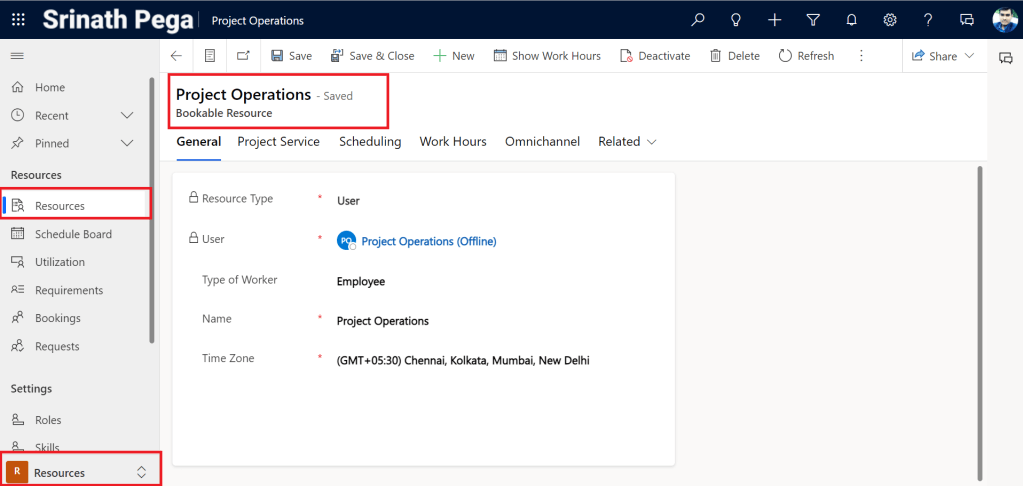Screen dimensions: 1023x486
Task: Collapse the sidebar with hamburger icon
Action: point(17,56)
